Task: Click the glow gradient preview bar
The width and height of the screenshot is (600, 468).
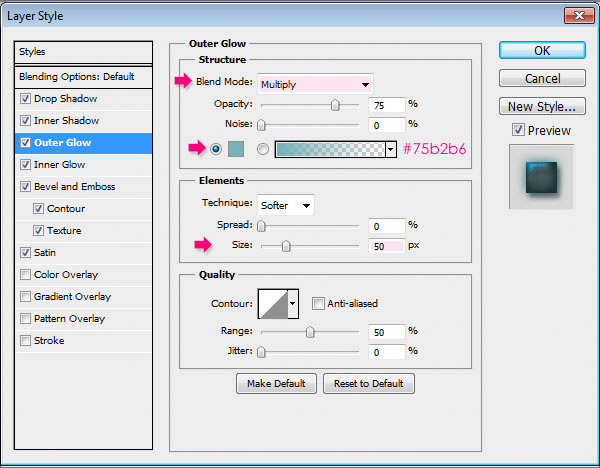Action: (330, 149)
